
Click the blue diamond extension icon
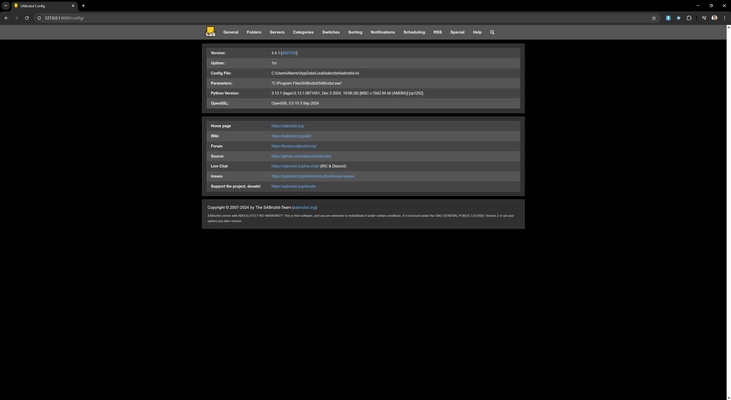click(x=678, y=18)
